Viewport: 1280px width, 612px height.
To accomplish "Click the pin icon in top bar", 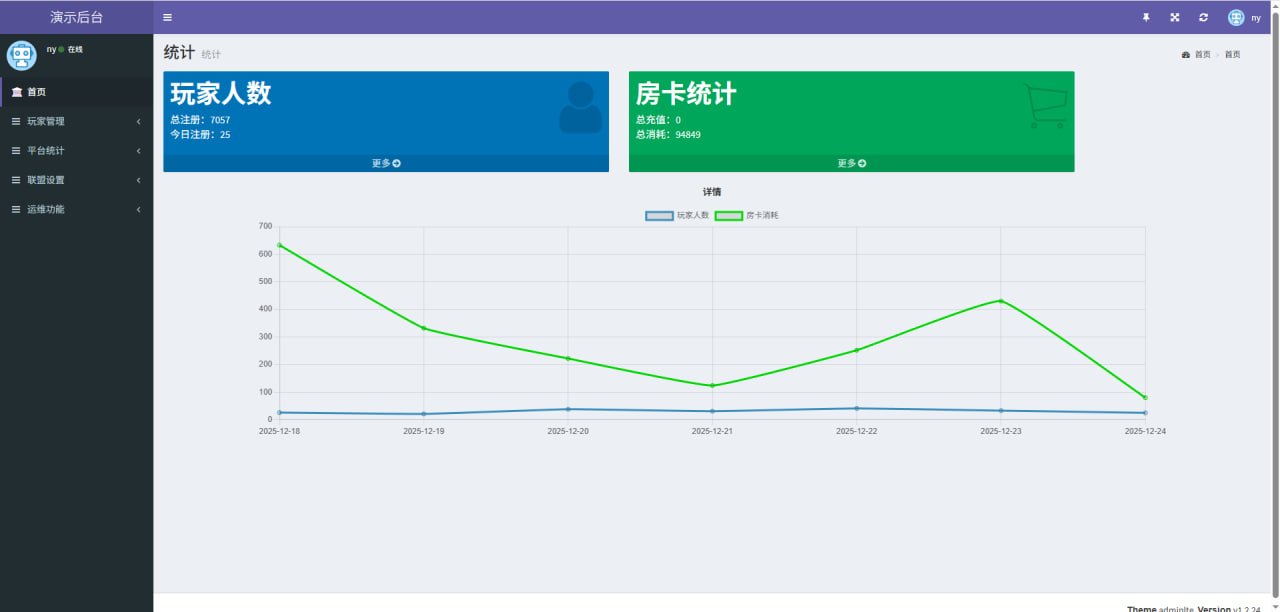I will (x=1146, y=17).
